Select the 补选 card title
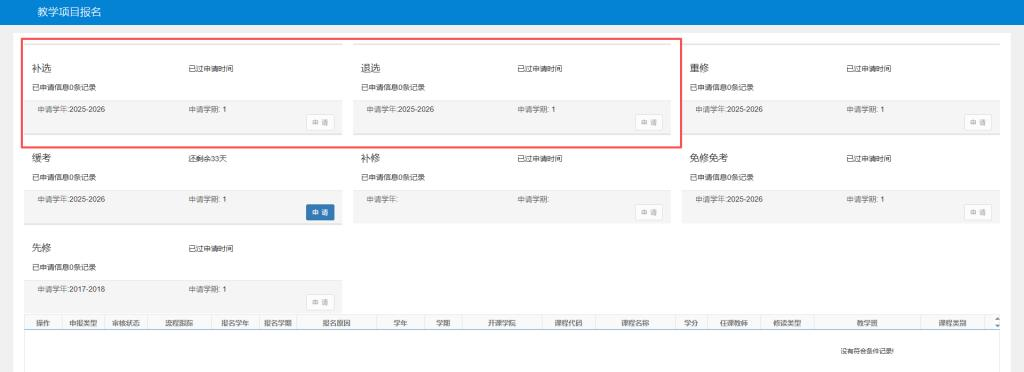This screenshot has height=372, width=1024. (41, 69)
